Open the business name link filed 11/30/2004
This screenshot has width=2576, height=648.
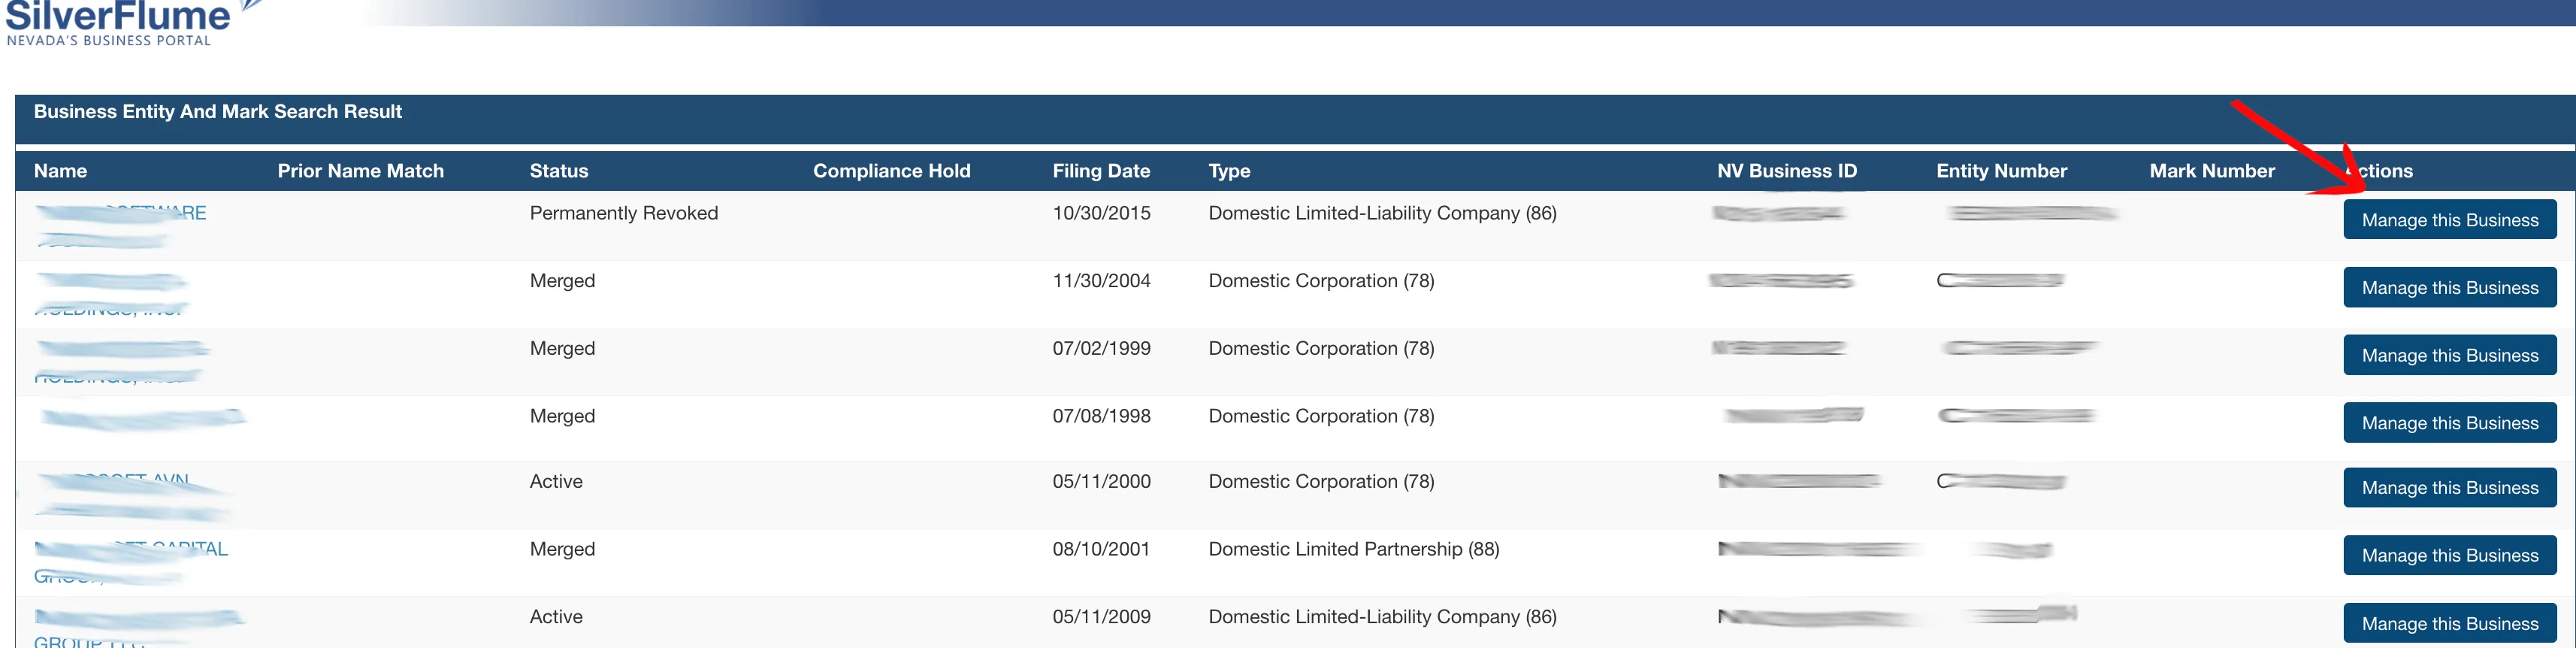coord(112,294)
